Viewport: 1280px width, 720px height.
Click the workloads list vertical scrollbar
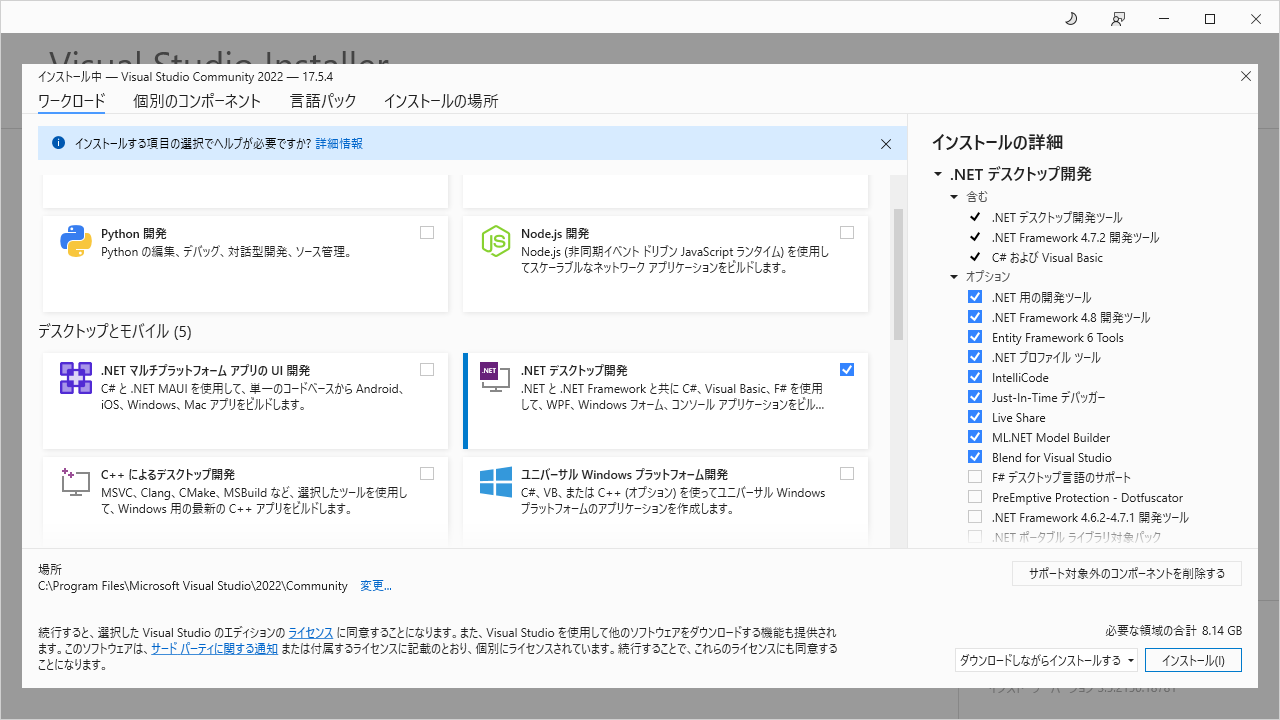[898, 274]
